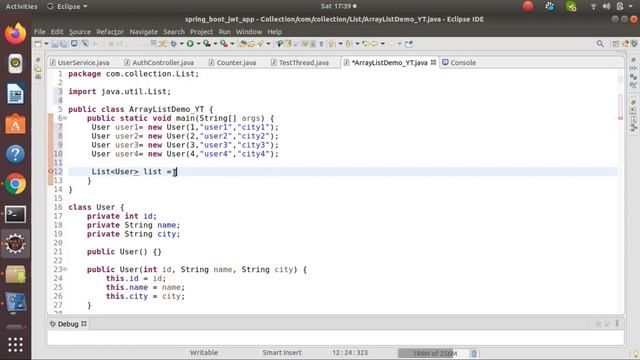Switch to the UserService.java tab
The height and width of the screenshot is (360, 640).
coord(80,62)
